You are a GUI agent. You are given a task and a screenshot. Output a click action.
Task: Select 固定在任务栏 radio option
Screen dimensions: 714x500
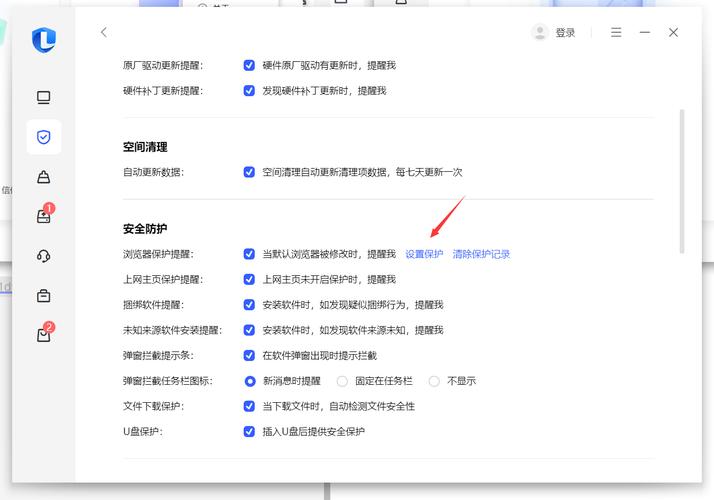pos(342,381)
